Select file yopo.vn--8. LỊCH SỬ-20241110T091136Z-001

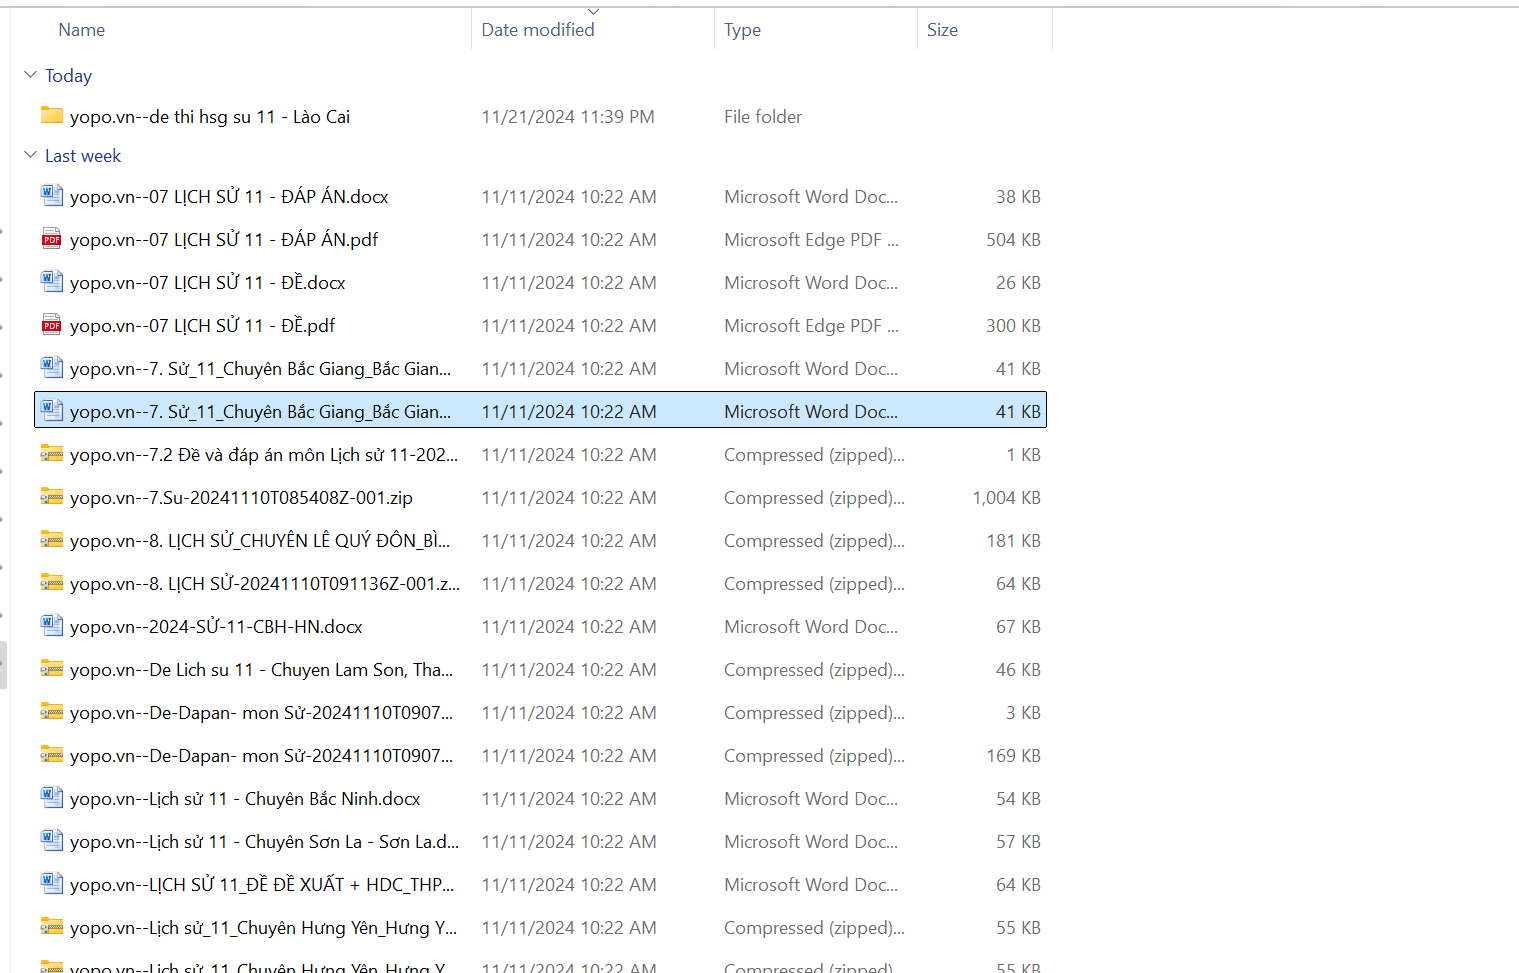pyautogui.click(x=265, y=584)
